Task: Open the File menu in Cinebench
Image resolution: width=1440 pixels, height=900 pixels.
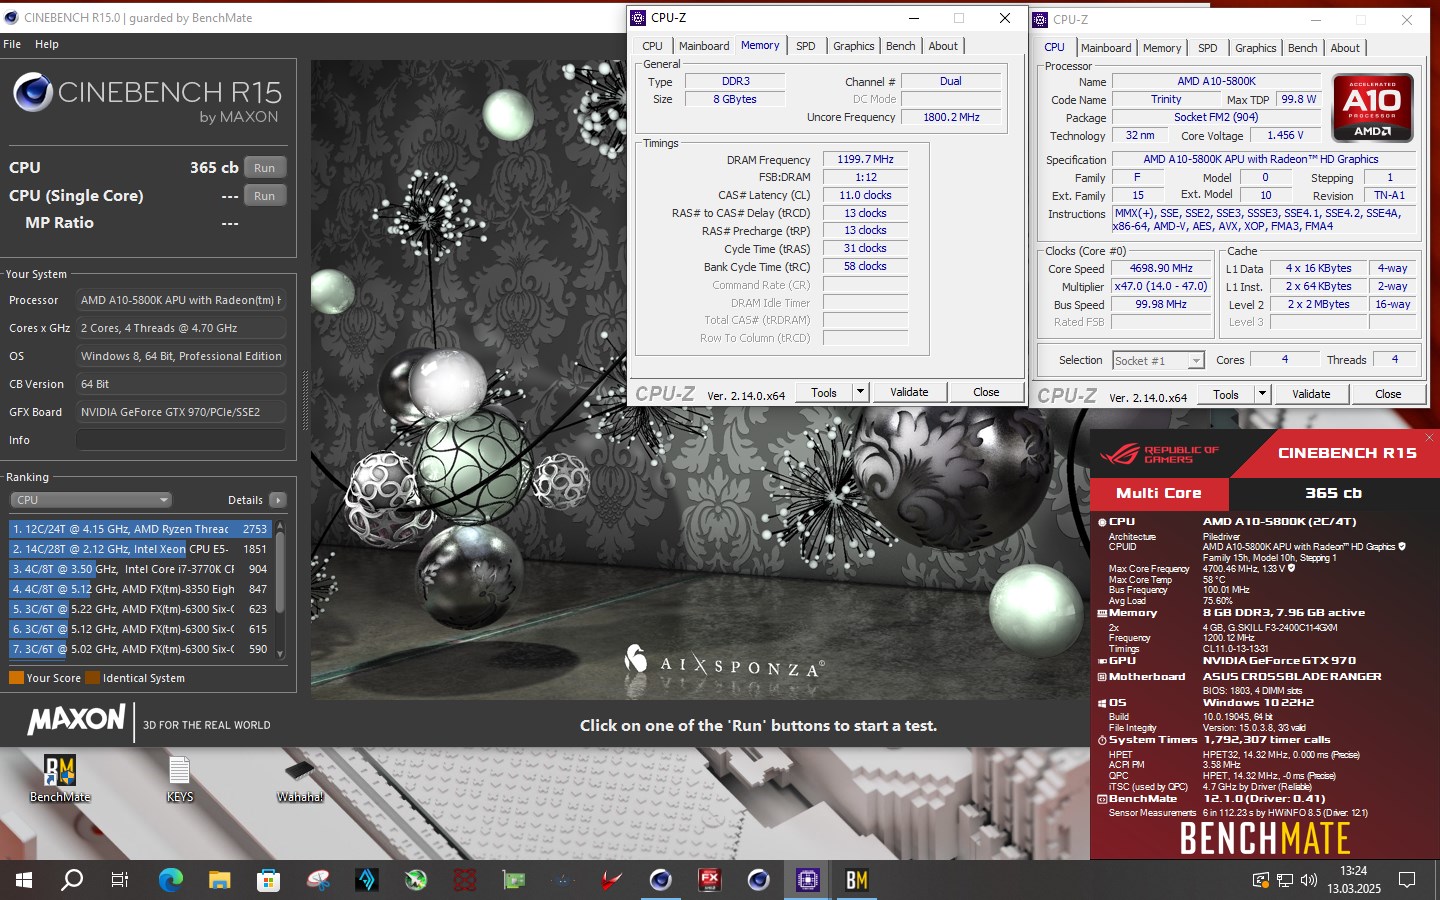Action: tap(12, 44)
